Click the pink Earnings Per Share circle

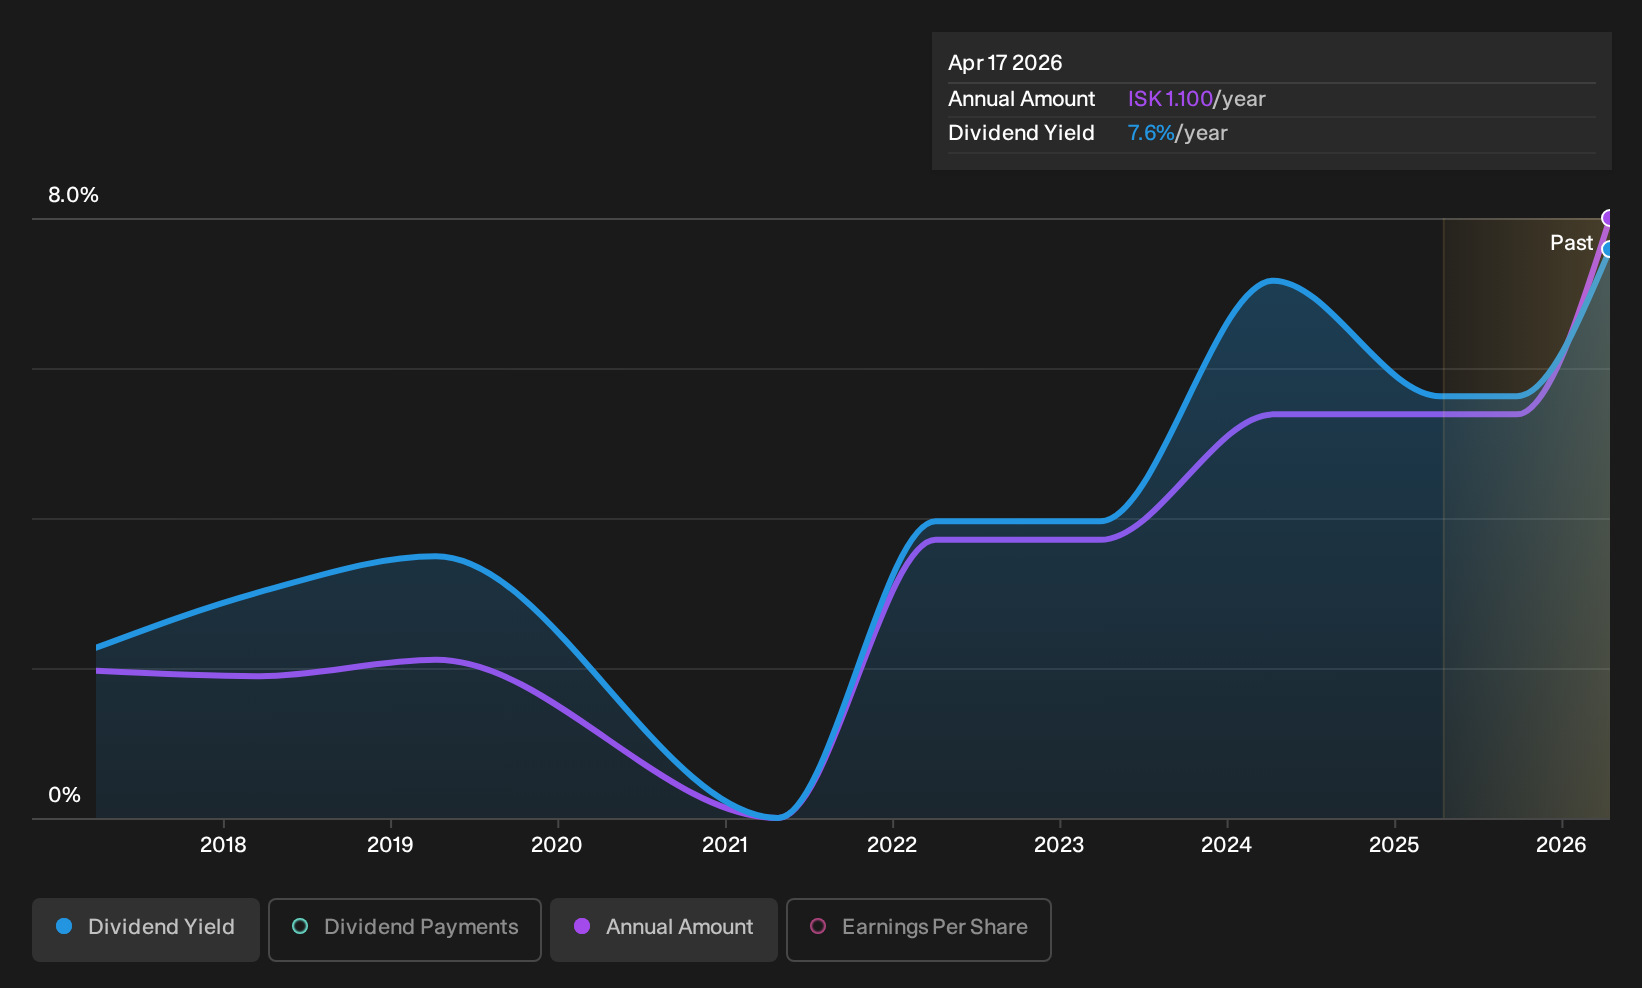coord(818,927)
